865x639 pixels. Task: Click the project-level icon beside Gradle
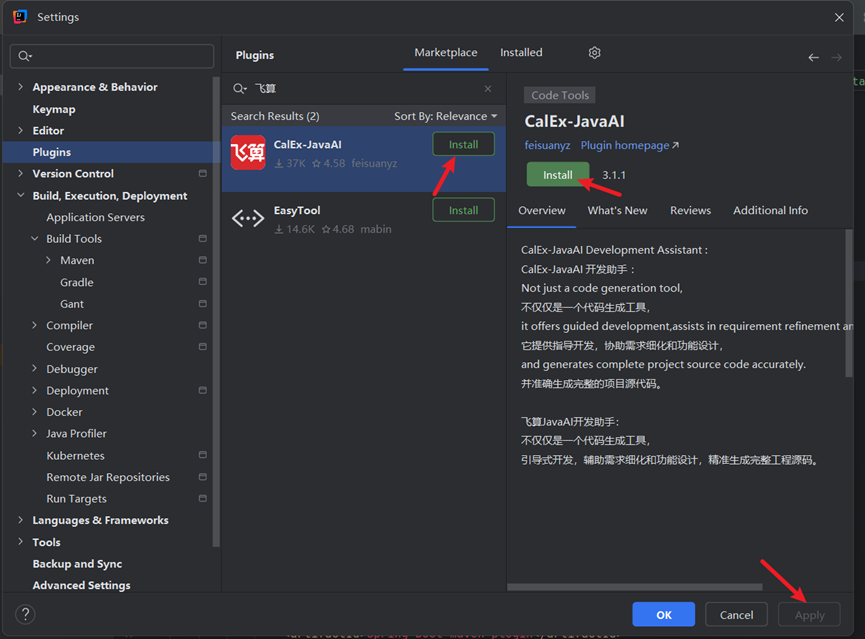[202, 282]
